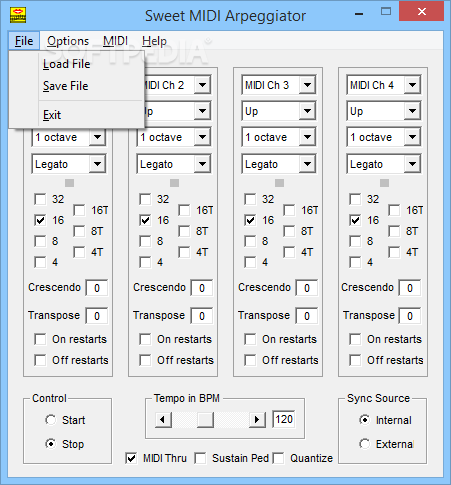Screen dimensions: 451x485
Task: Check the 4 checkbox under MIDI Ch 2
Action: (145, 262)
